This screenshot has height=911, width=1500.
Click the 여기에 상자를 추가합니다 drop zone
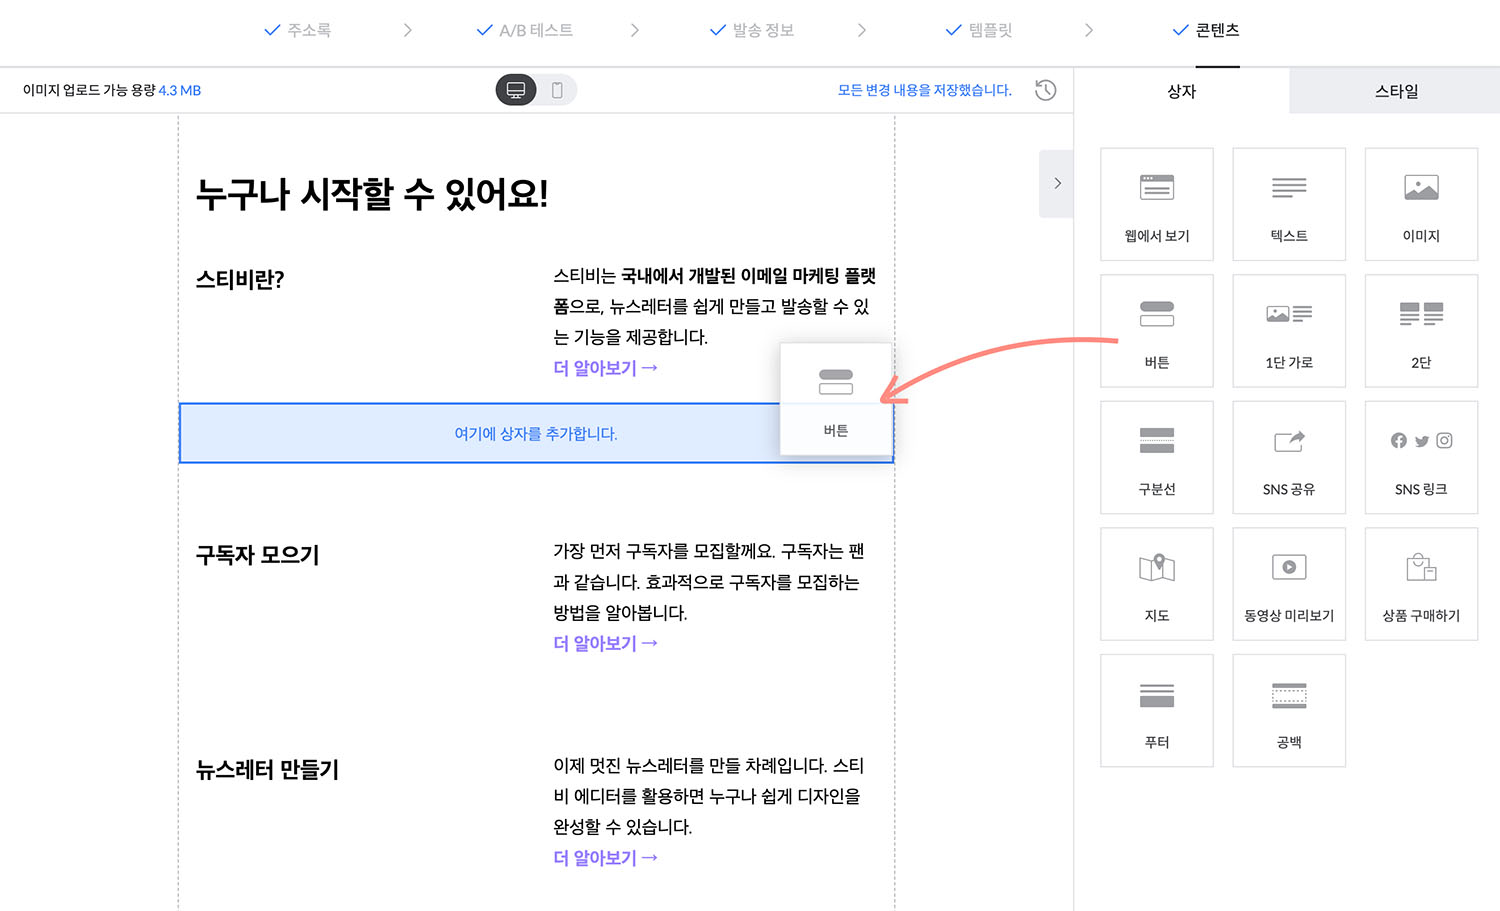pyautogui.click(x=536, y=433)
